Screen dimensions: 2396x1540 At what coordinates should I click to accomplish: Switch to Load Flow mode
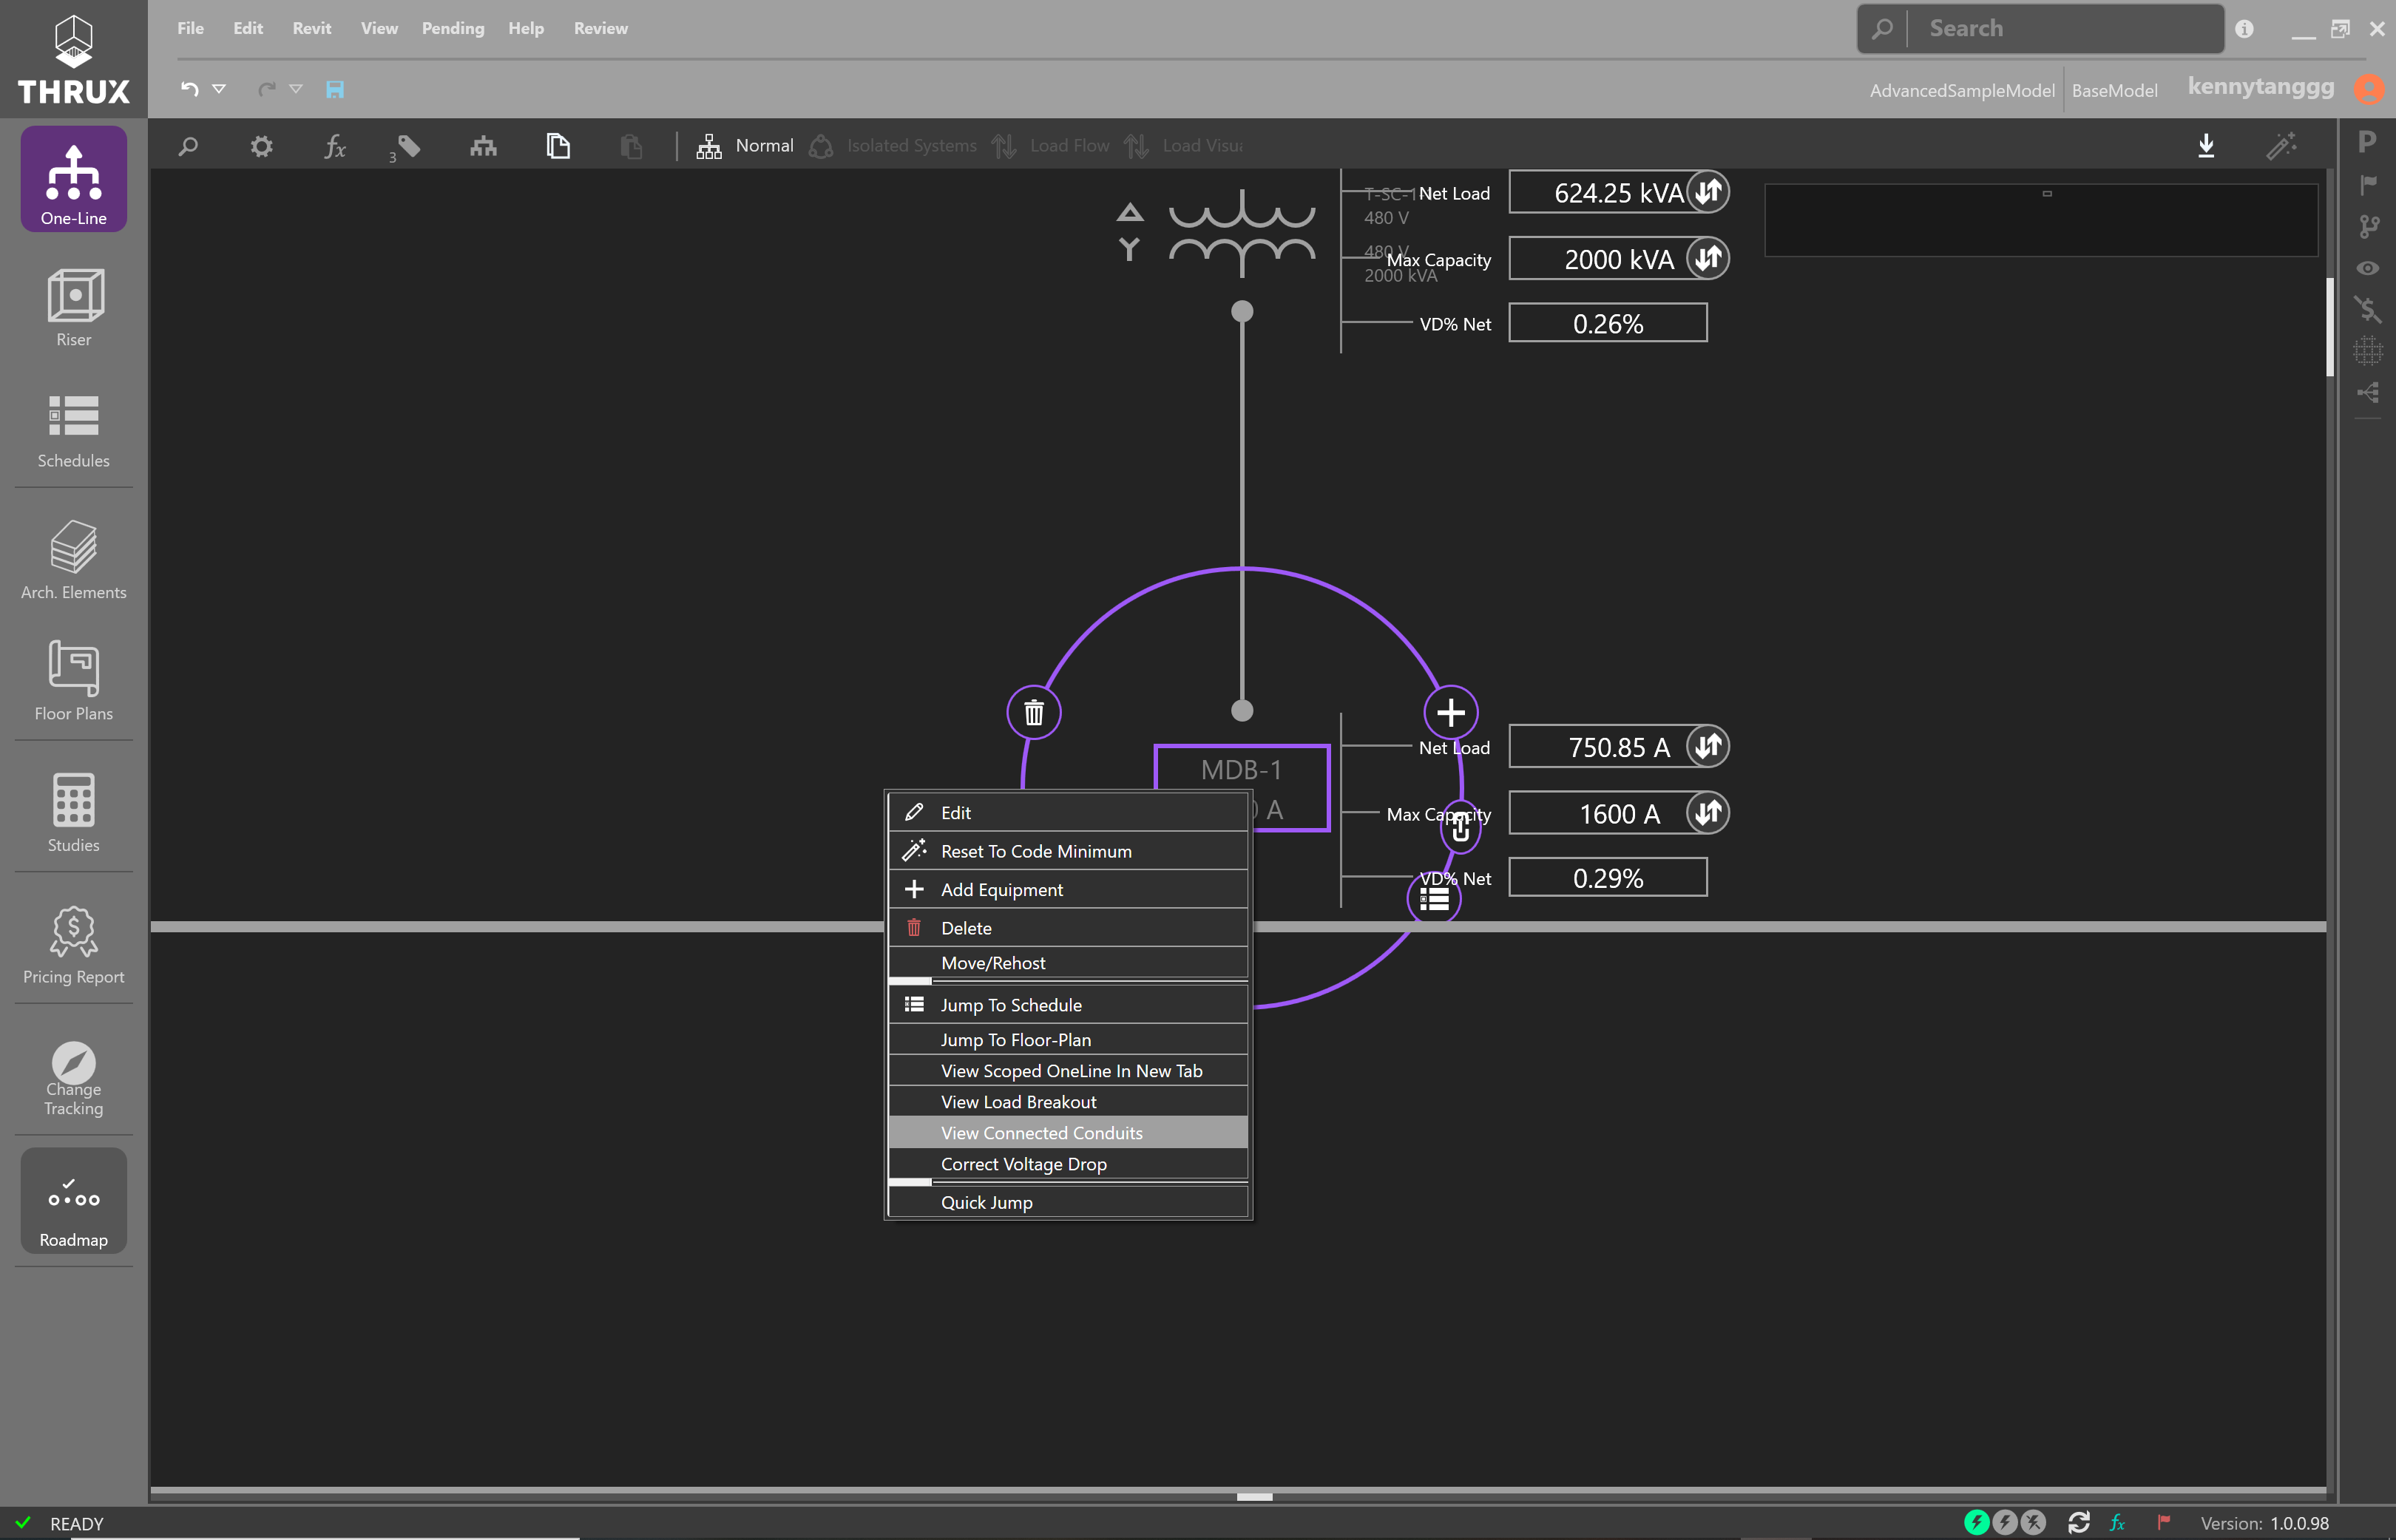(x=1050, y=146)
